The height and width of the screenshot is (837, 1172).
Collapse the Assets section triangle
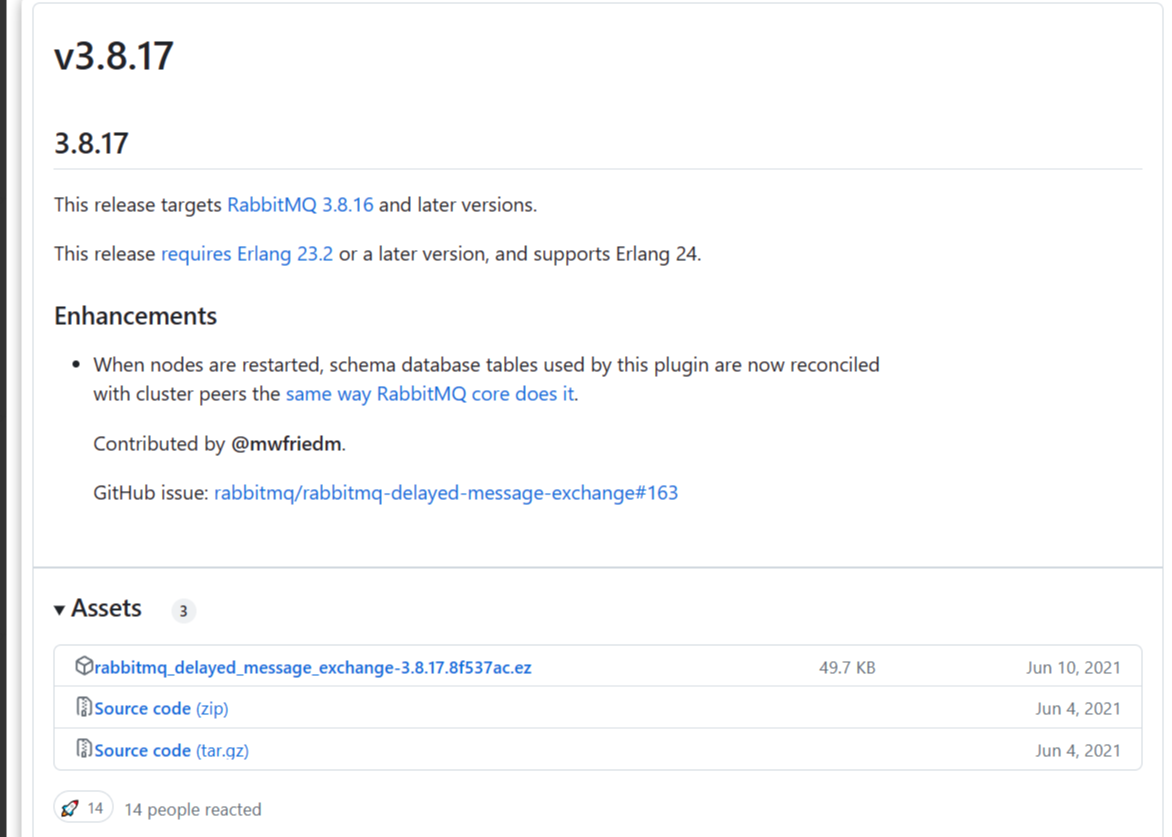(x=60, y=609)
